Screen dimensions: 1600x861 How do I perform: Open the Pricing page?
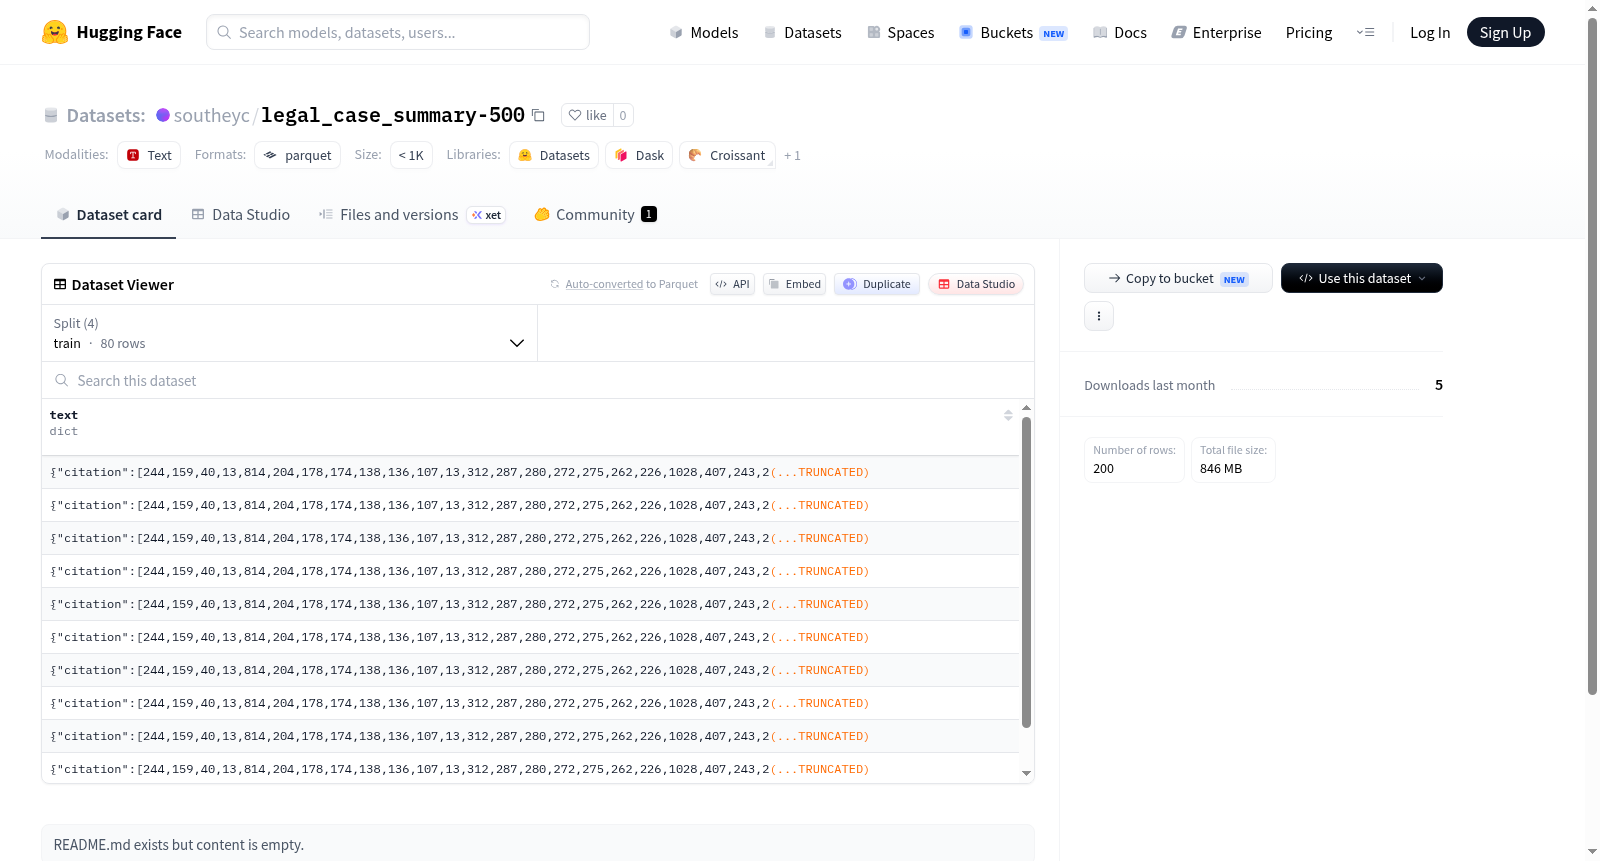(1309, 32)
